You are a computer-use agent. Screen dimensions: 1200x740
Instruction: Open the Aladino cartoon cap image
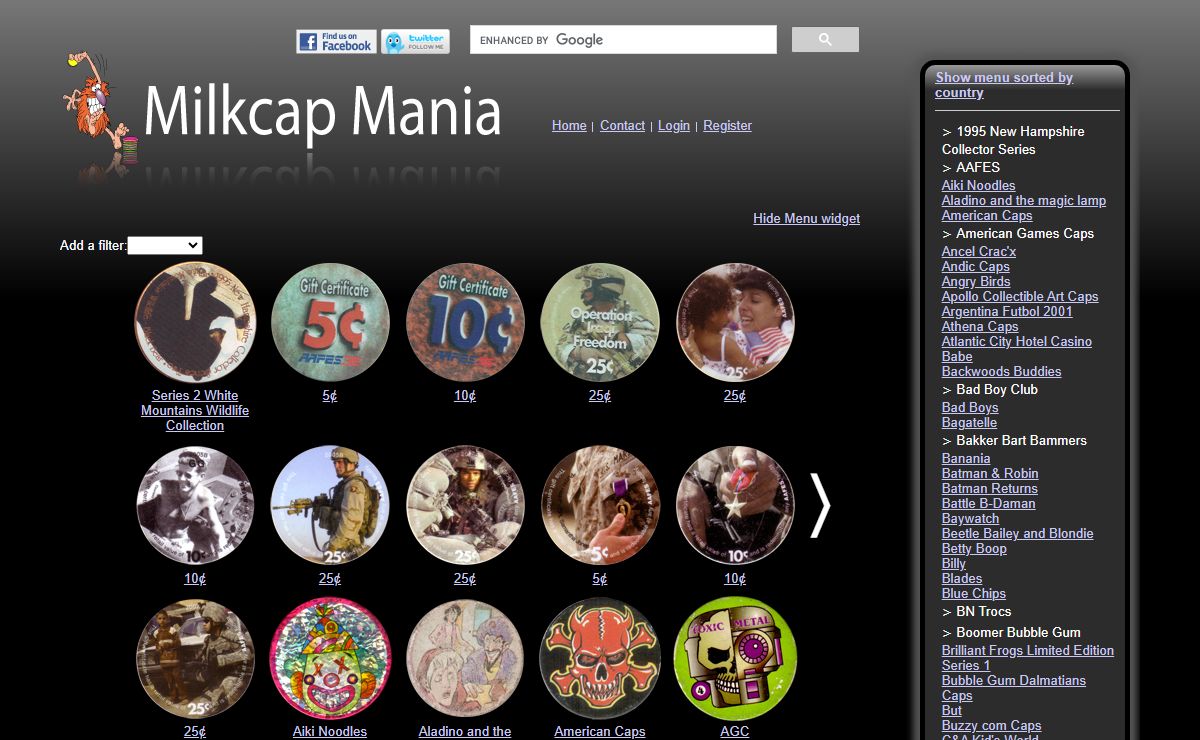pos(465,660)
